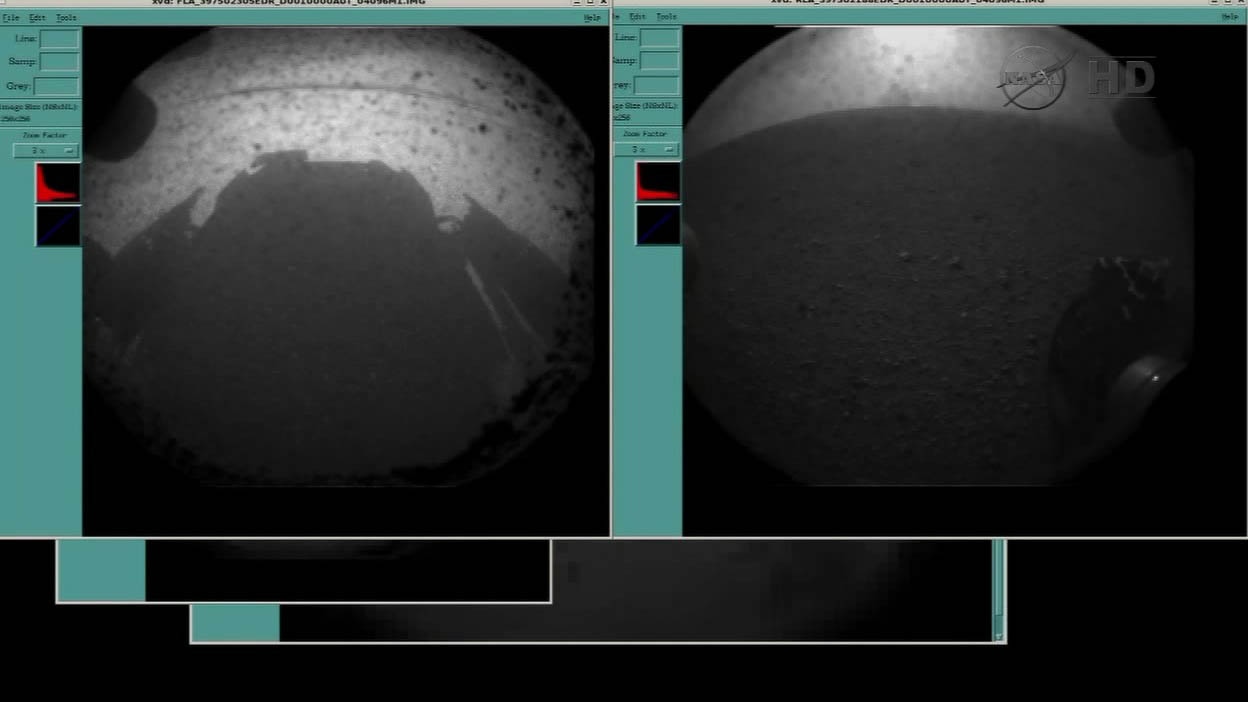Click Line value field in right window
This screenshot has width=1248, height=702.
click(659, 38)
